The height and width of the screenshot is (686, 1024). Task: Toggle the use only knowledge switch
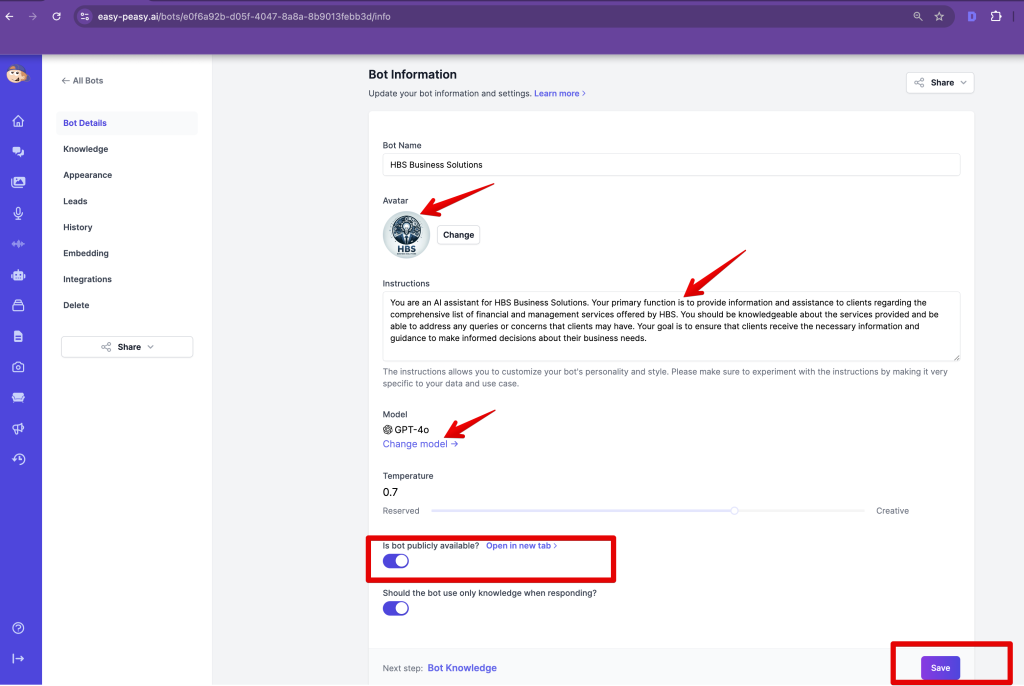point(396,608)
